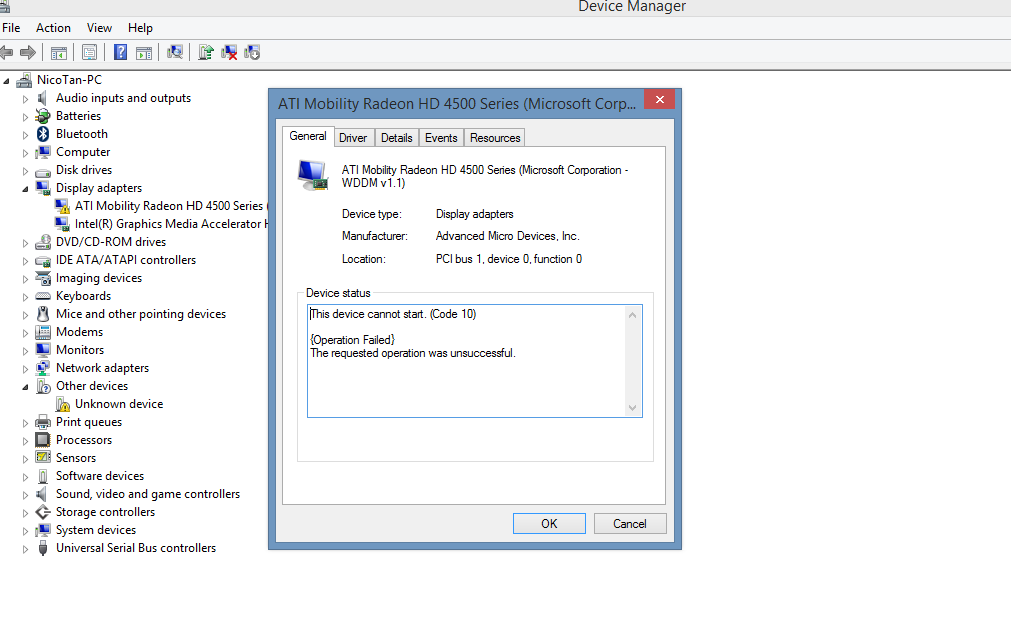Select the NicoTan-PC computer icon
Screen dimensions: 1011x633
click(x=24, y=80)
